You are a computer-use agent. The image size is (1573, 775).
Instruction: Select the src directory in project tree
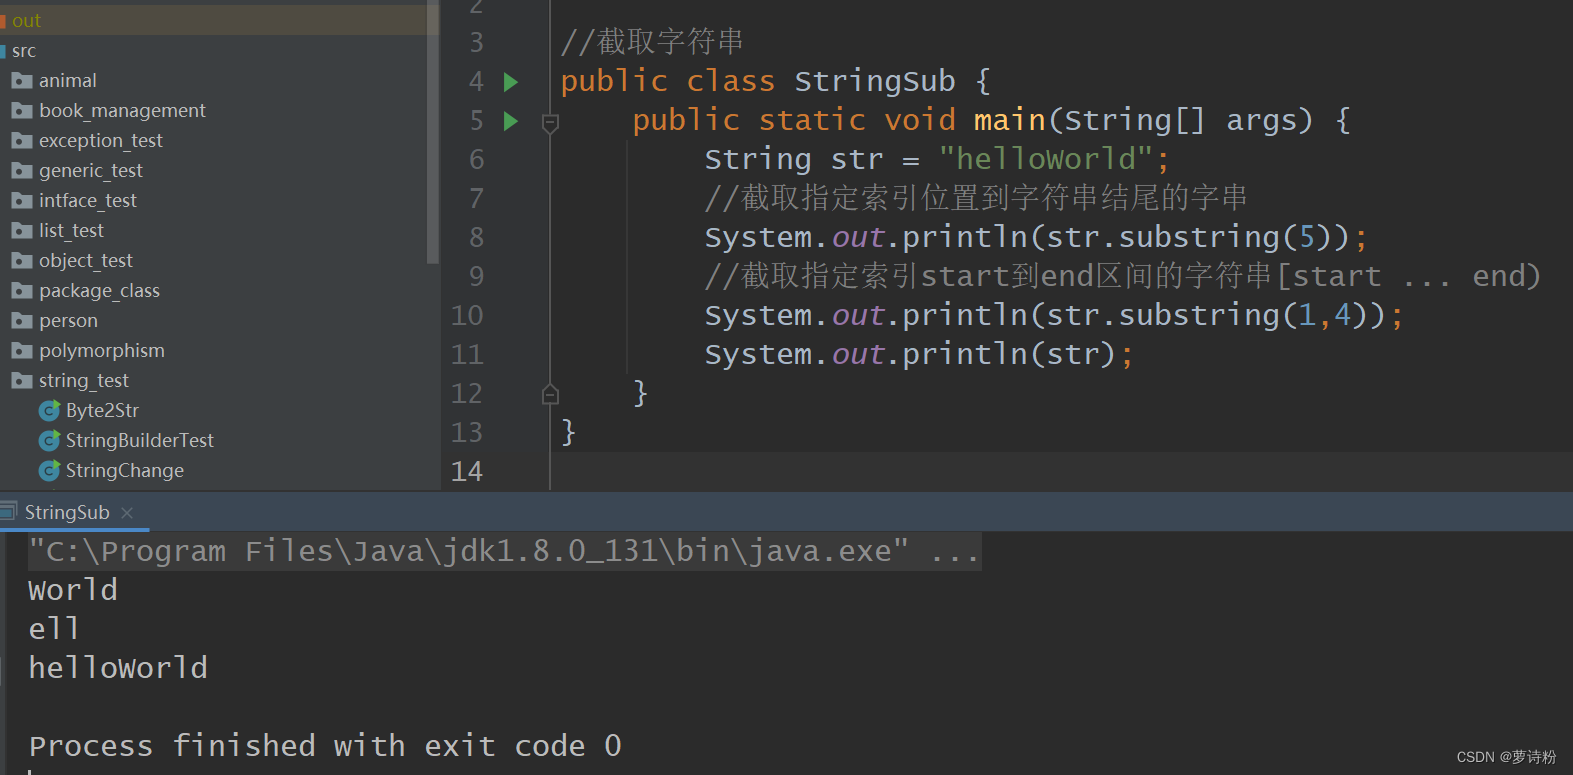pos(24,50)
